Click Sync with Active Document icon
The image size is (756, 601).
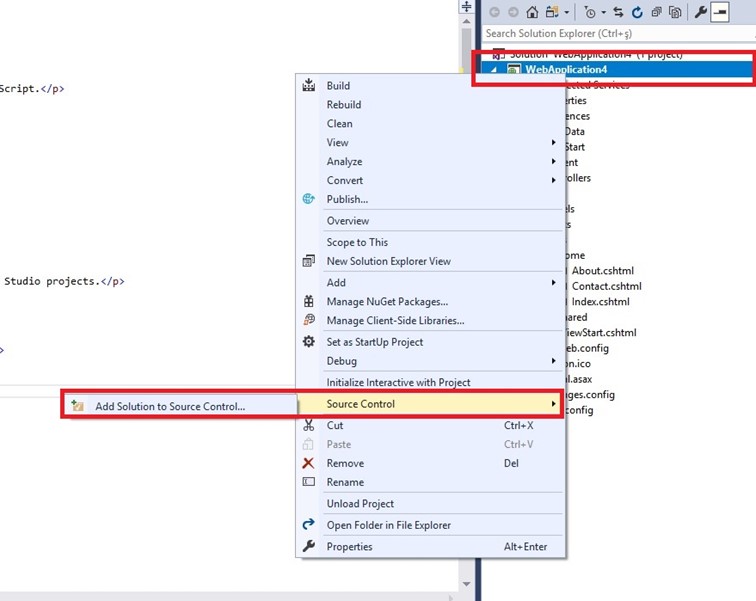click(618, 13)
